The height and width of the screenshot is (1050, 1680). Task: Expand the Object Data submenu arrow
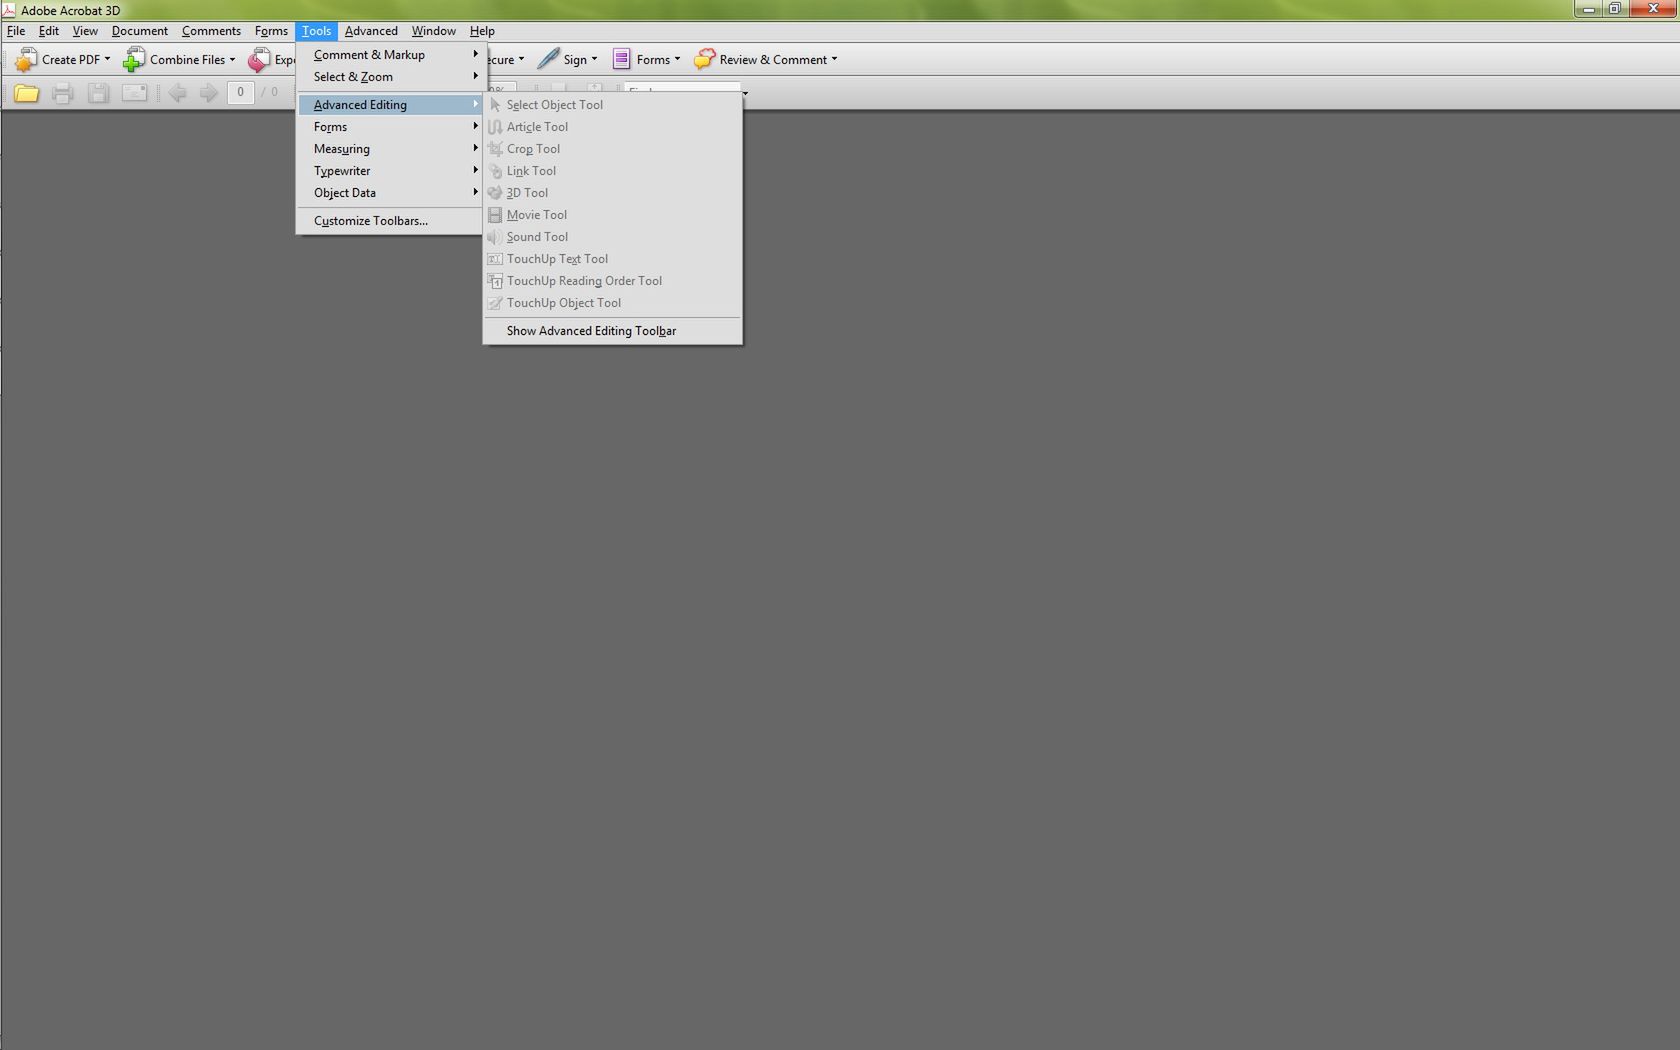(x=475, y=192)
